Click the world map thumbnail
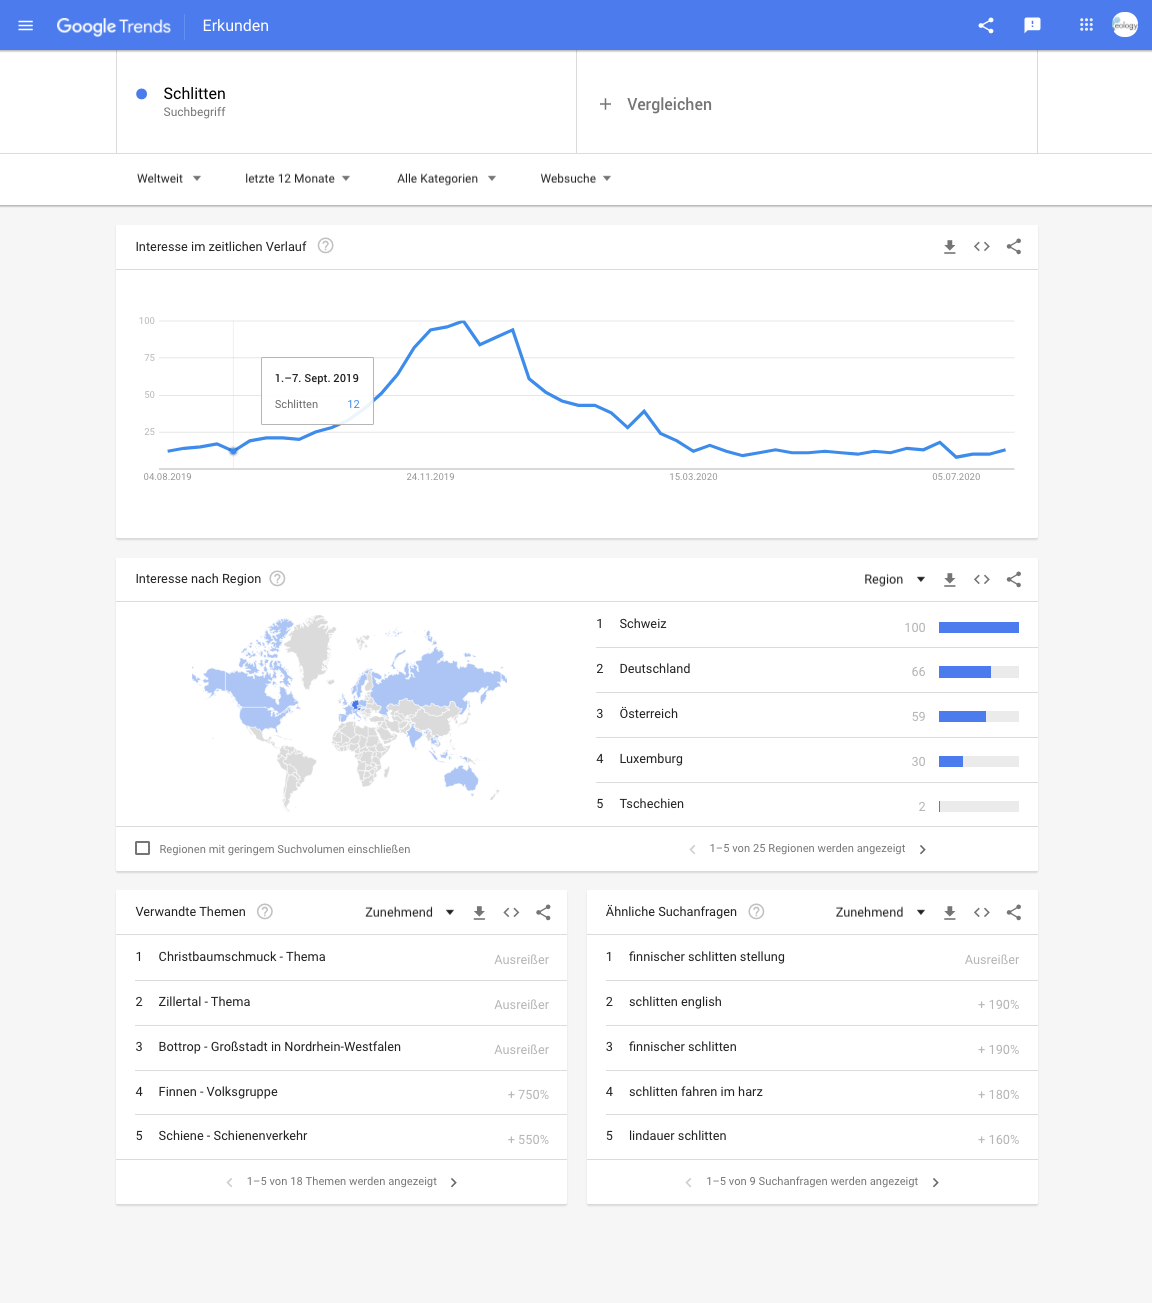Viewport: 1152px width, 1303px height. tap(349, 713)
